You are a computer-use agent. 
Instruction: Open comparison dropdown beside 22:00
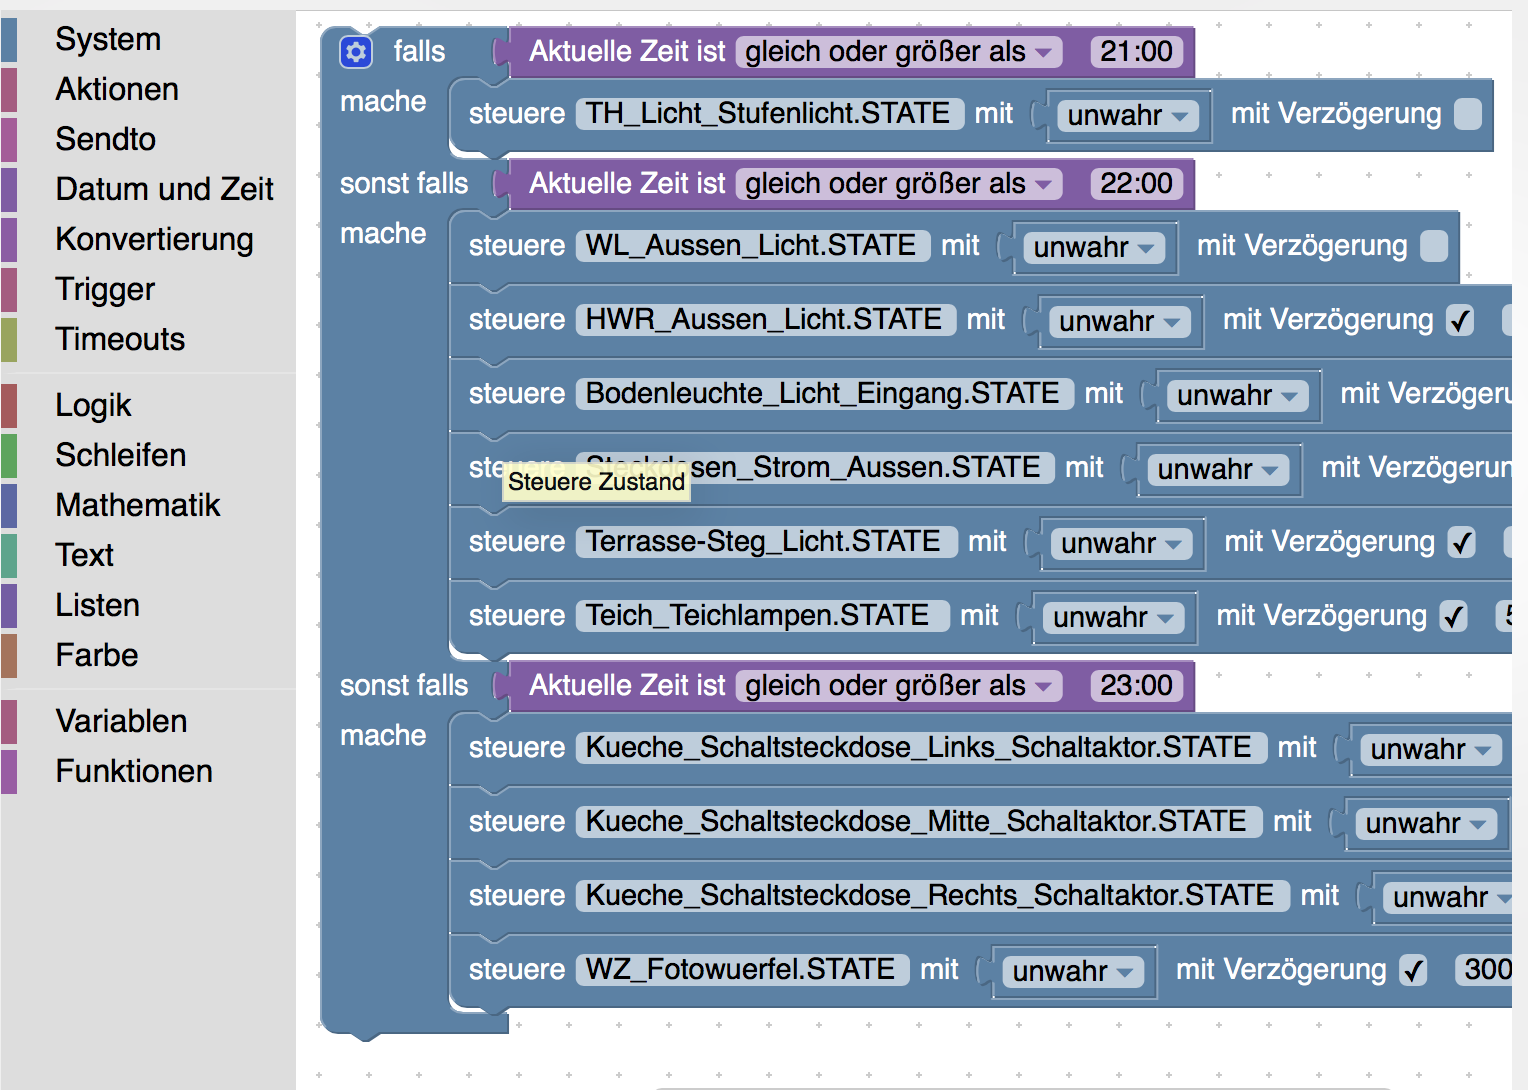tap(898, 183)
